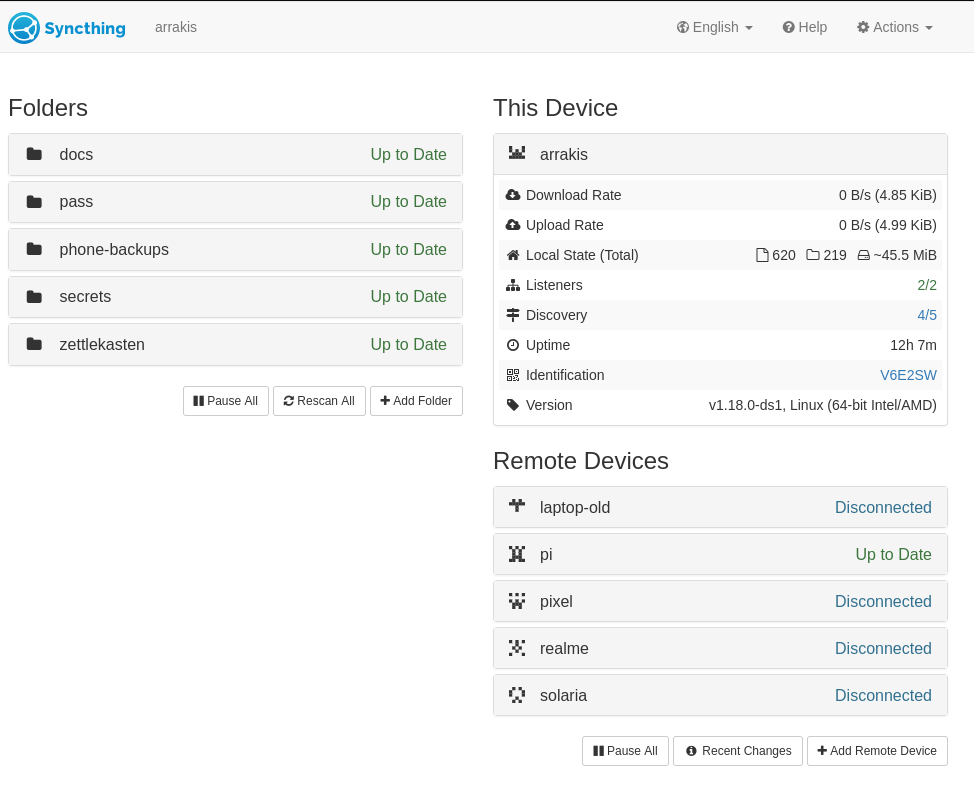Click the Folders heading

click(48, 108)
